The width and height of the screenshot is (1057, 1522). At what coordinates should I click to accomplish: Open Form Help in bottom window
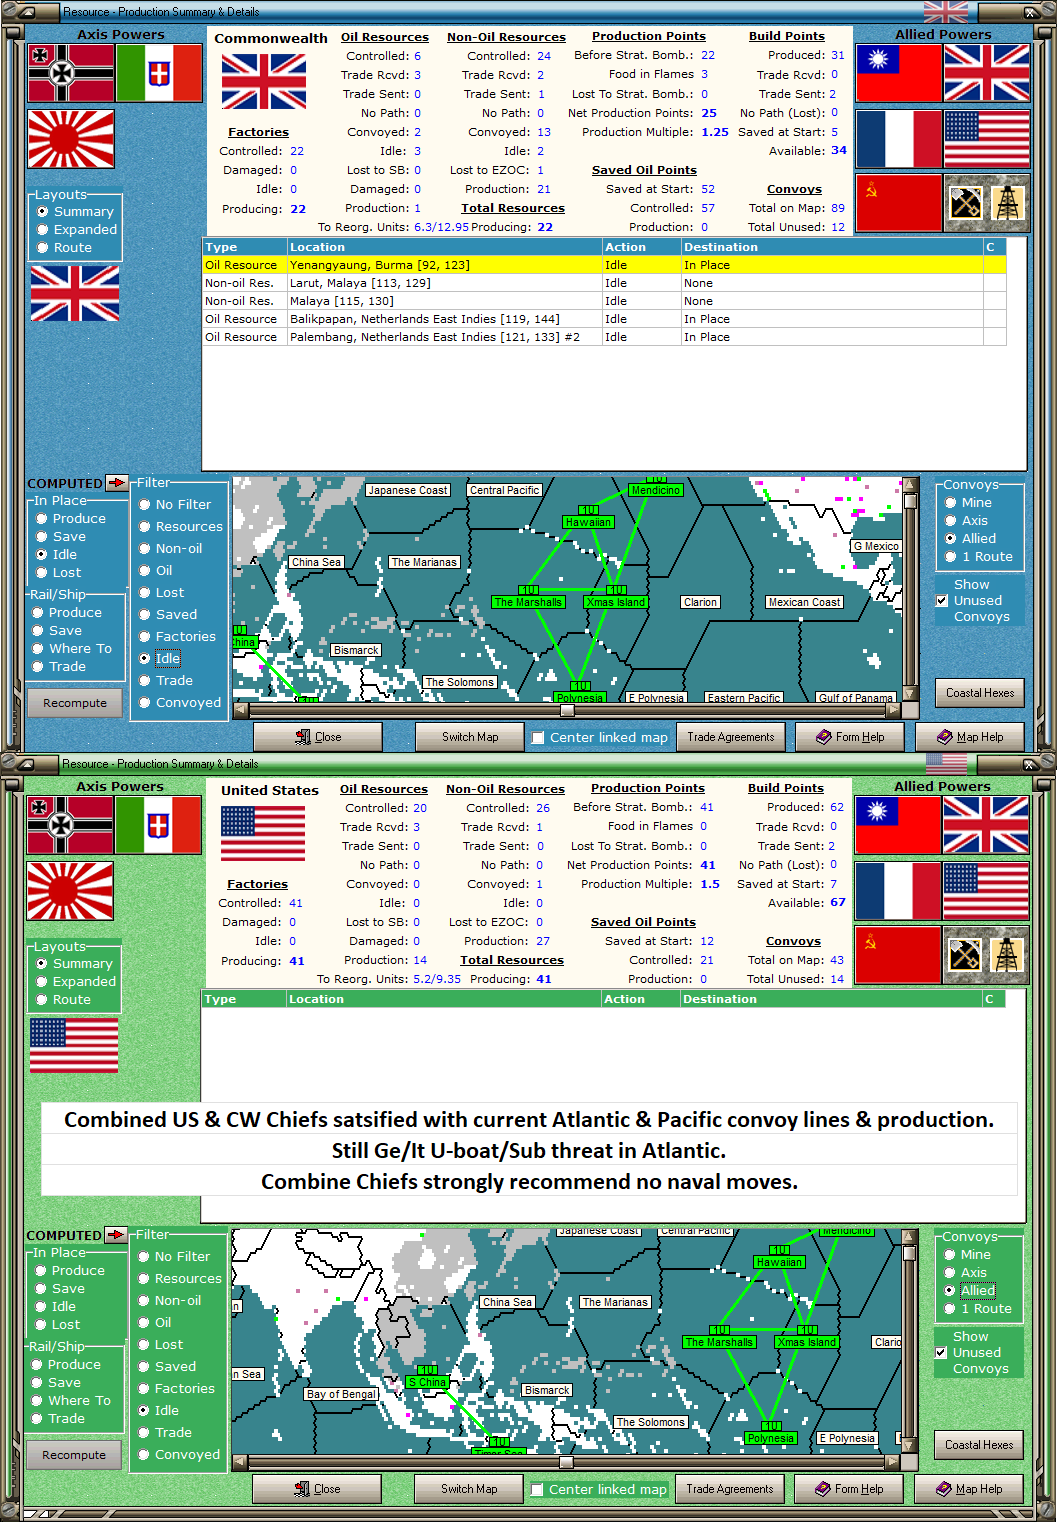(x=849, y=1489)
